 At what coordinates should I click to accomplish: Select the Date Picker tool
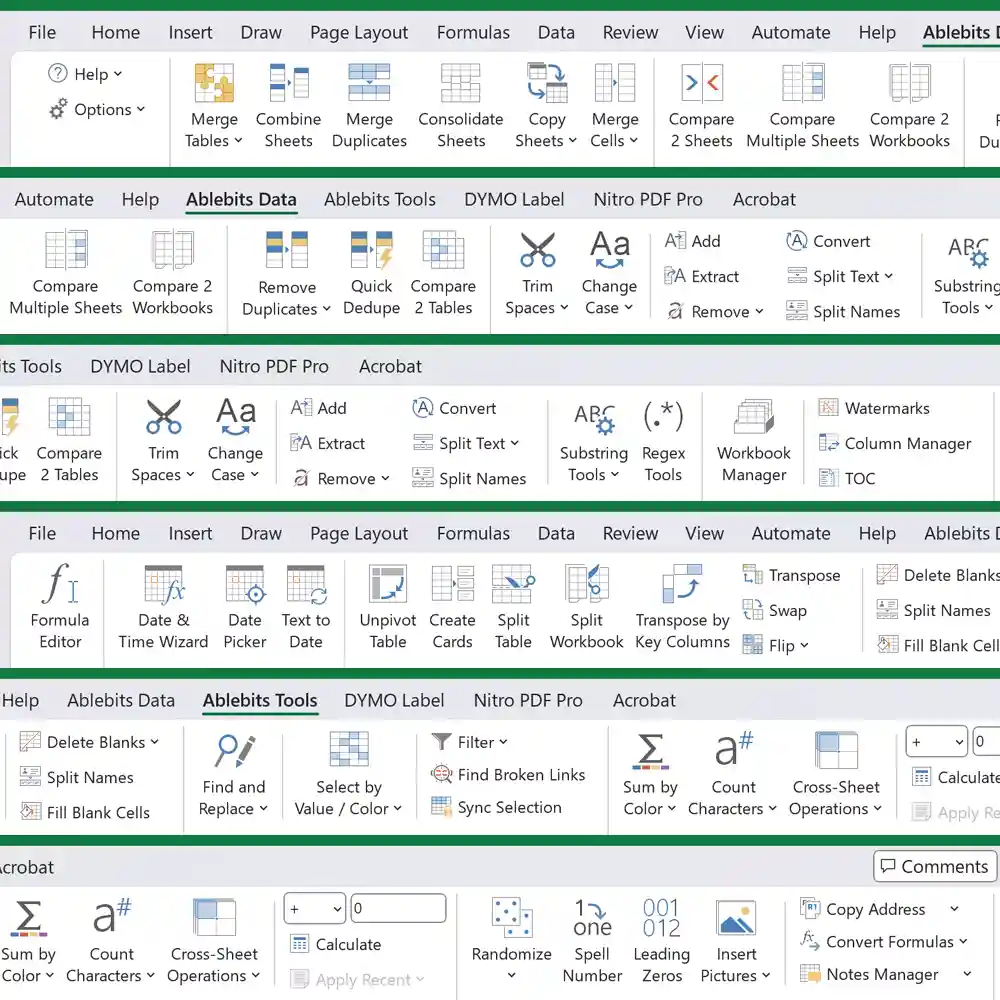point(245,607)
